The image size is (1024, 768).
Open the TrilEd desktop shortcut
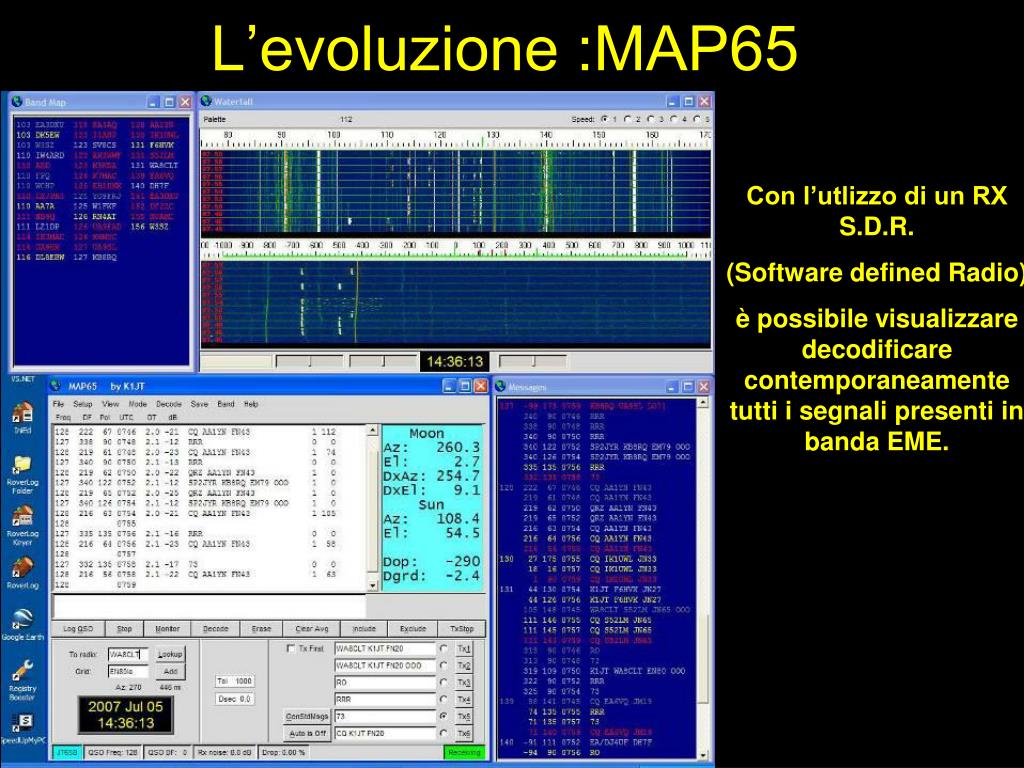[x=23, y=417]
